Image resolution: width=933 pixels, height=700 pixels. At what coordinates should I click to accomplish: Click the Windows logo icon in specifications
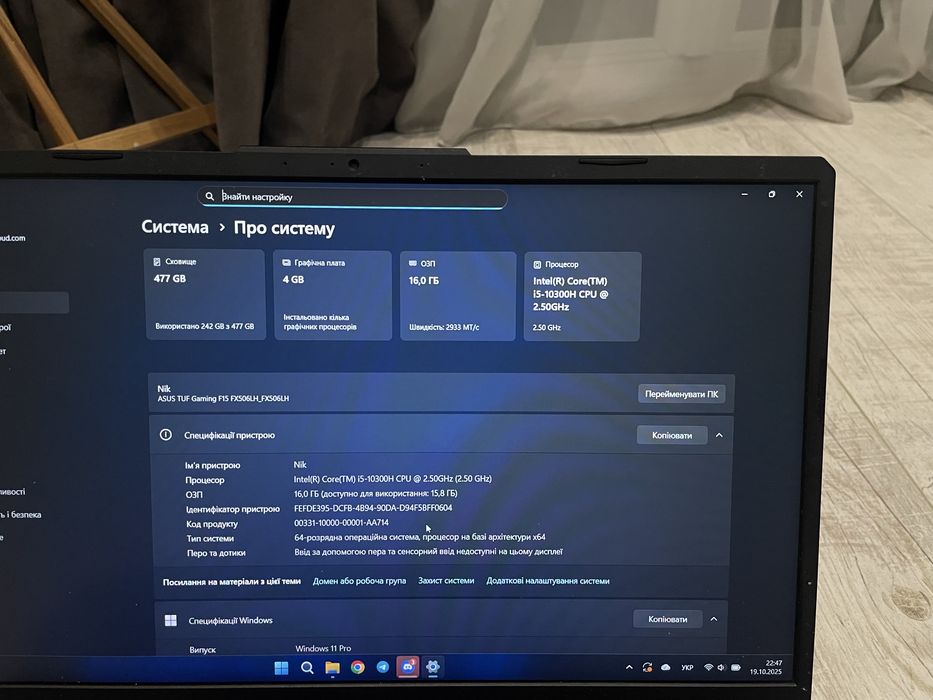click(171, 621)
